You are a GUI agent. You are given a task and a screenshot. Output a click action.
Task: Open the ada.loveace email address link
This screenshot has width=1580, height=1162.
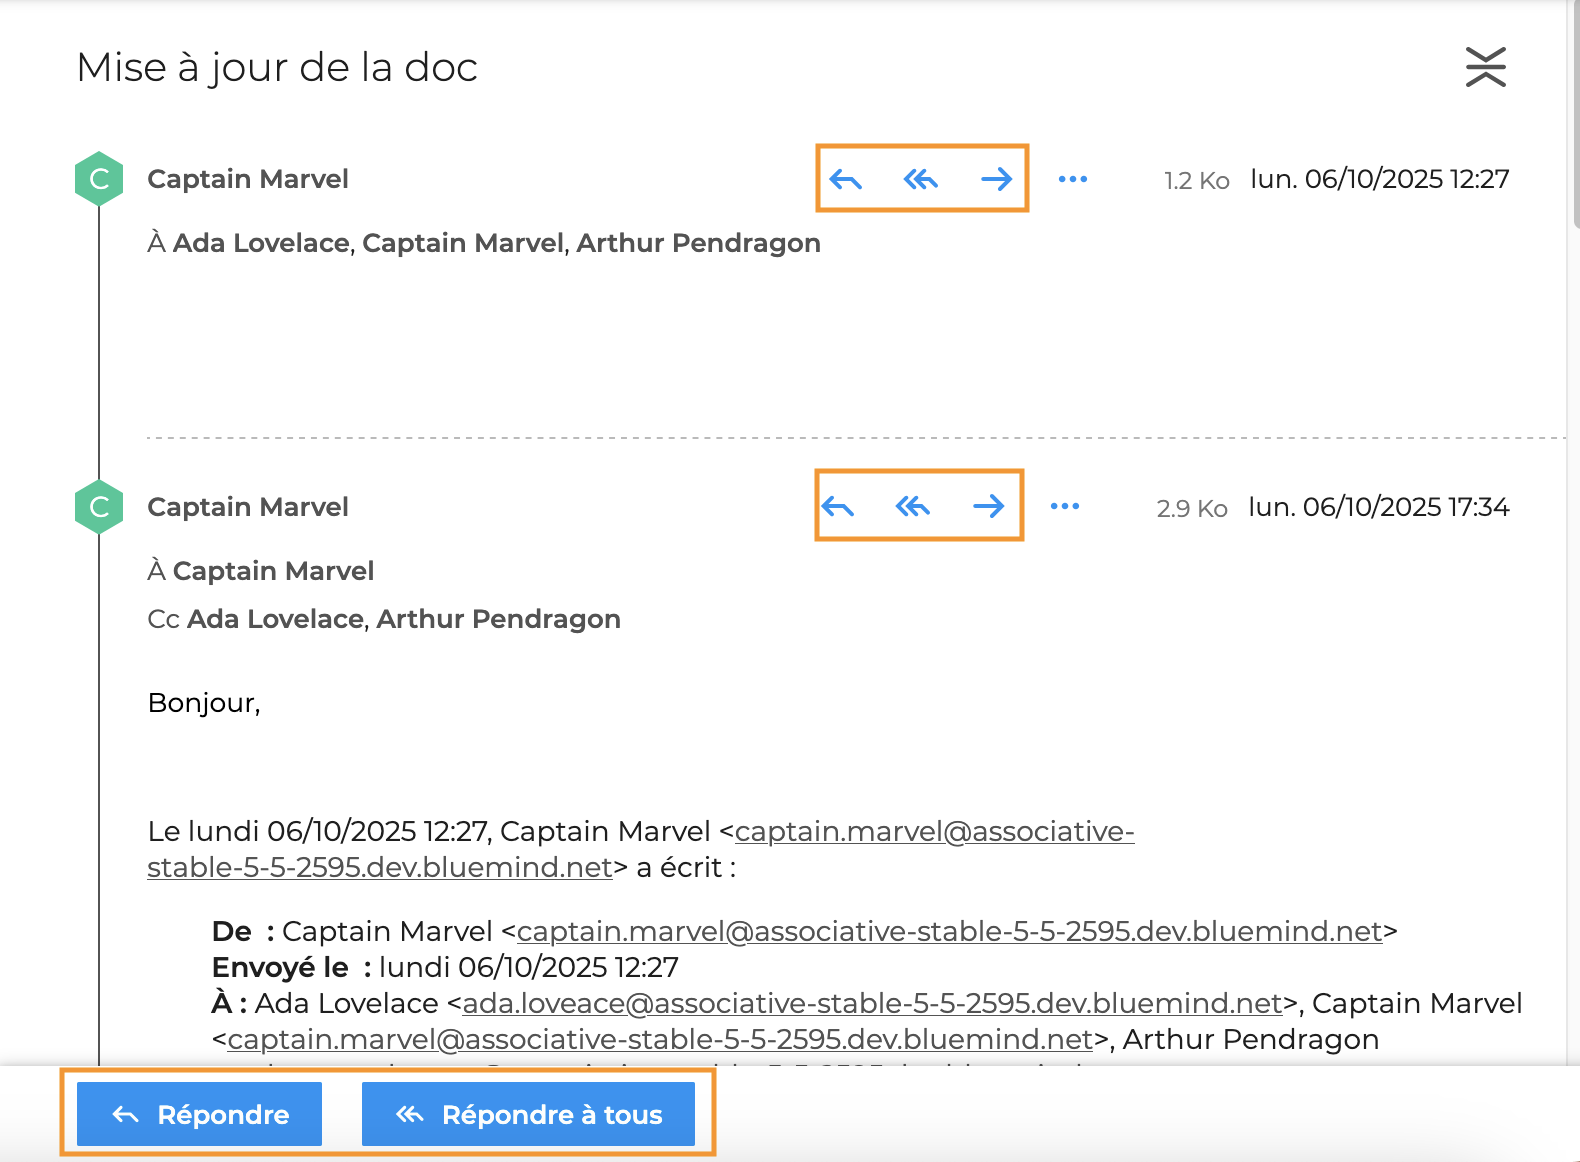coord(871,1003)
